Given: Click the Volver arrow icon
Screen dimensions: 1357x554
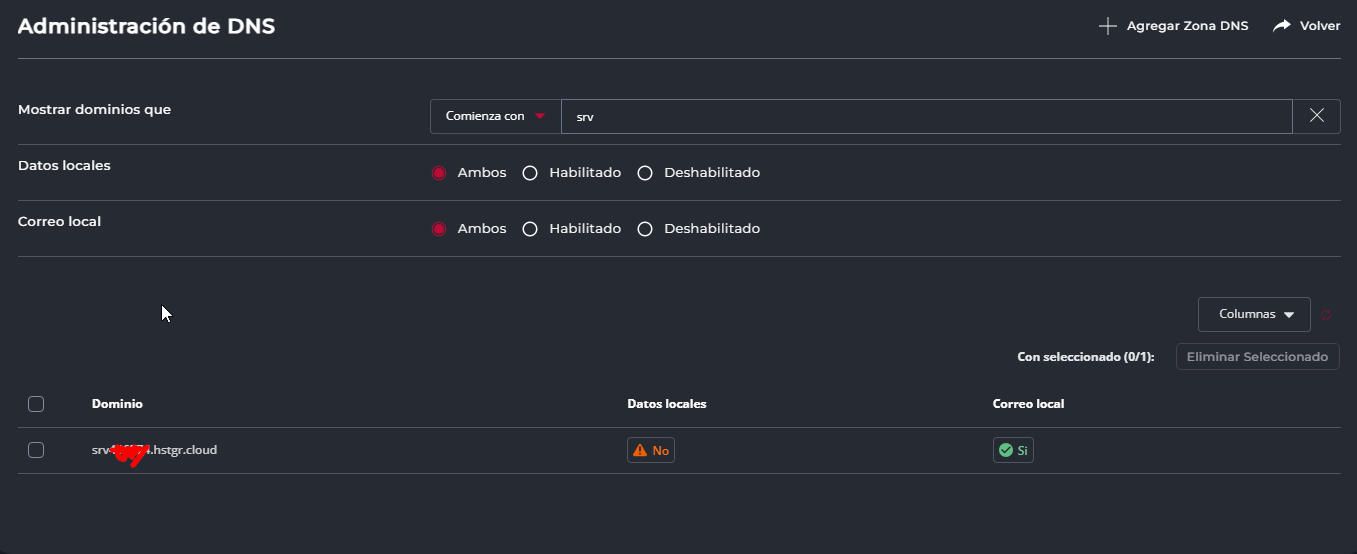Looking at the screenshot, I should [1282, 27].
